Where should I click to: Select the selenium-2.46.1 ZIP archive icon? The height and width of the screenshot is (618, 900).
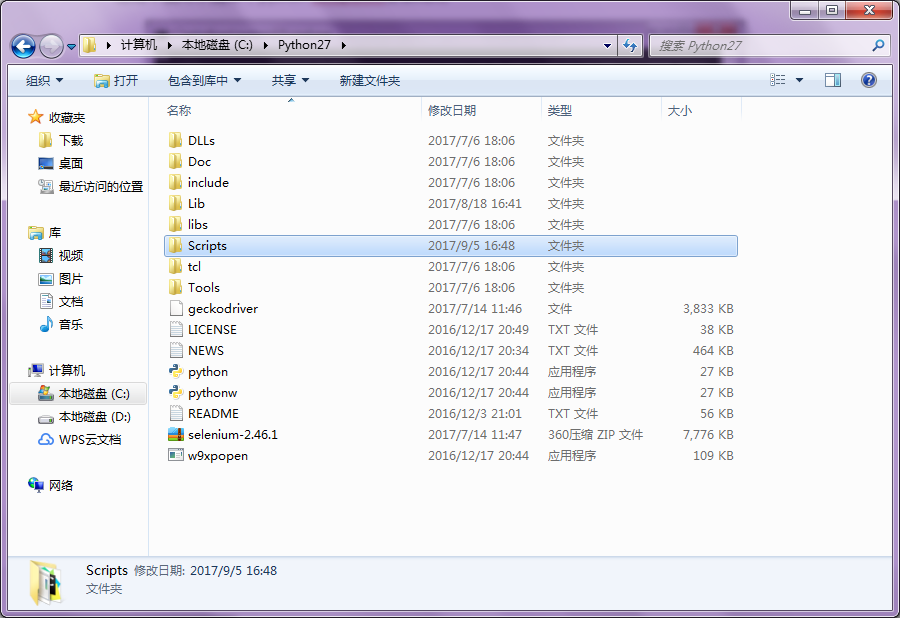coord(176,435)
